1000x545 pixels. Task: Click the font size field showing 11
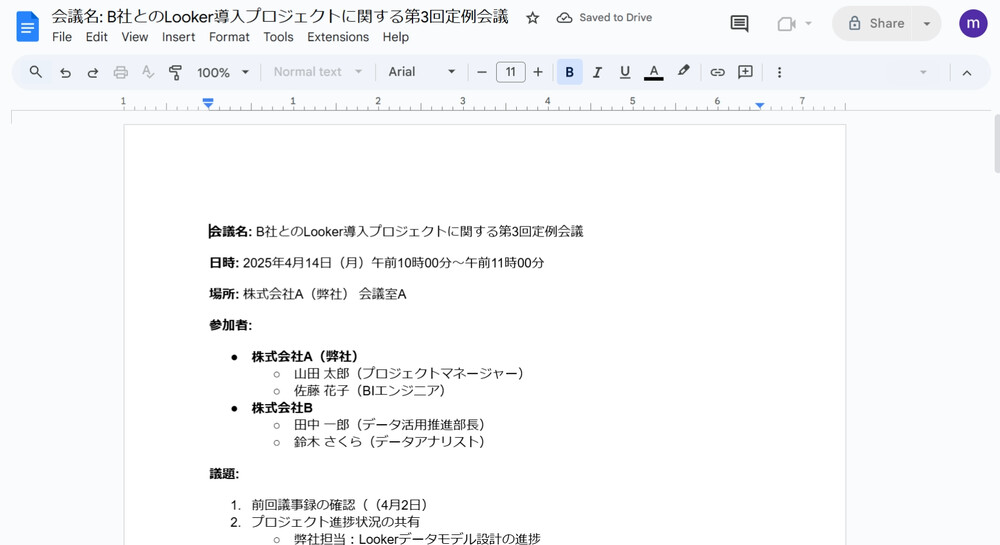click(511, 72)
